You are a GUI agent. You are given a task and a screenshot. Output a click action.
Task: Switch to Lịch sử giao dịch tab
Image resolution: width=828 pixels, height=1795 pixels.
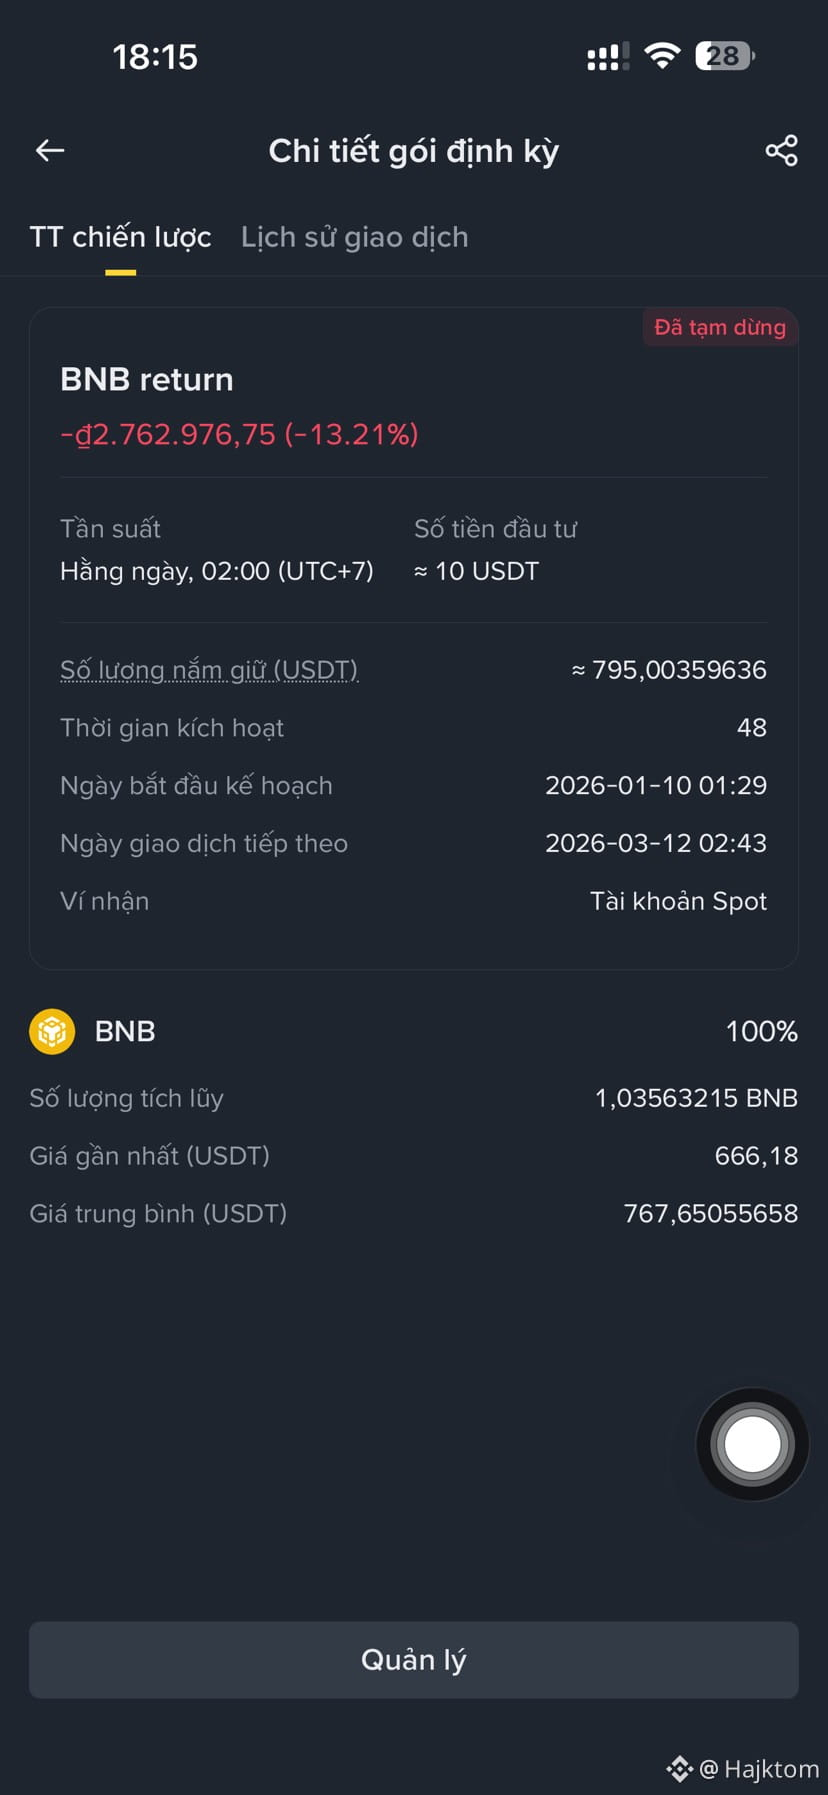click(x=354, y=237)
